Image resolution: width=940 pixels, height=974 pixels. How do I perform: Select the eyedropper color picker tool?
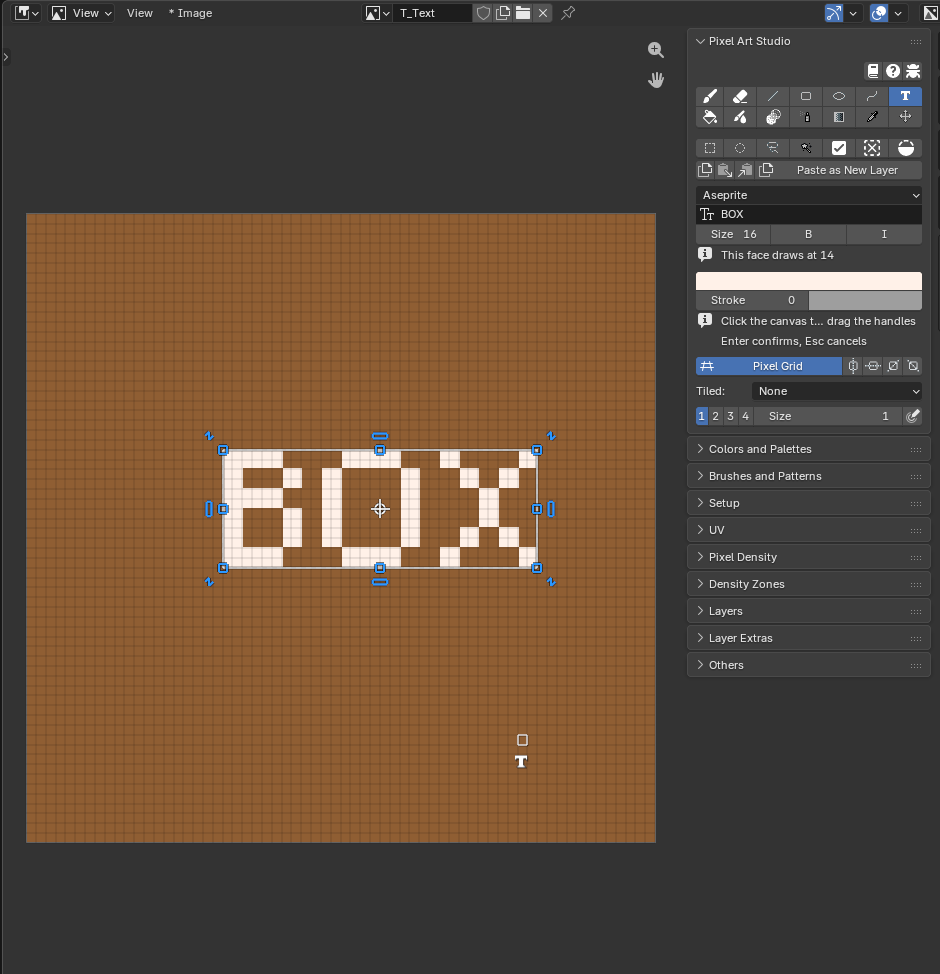[x=872, y=117]
